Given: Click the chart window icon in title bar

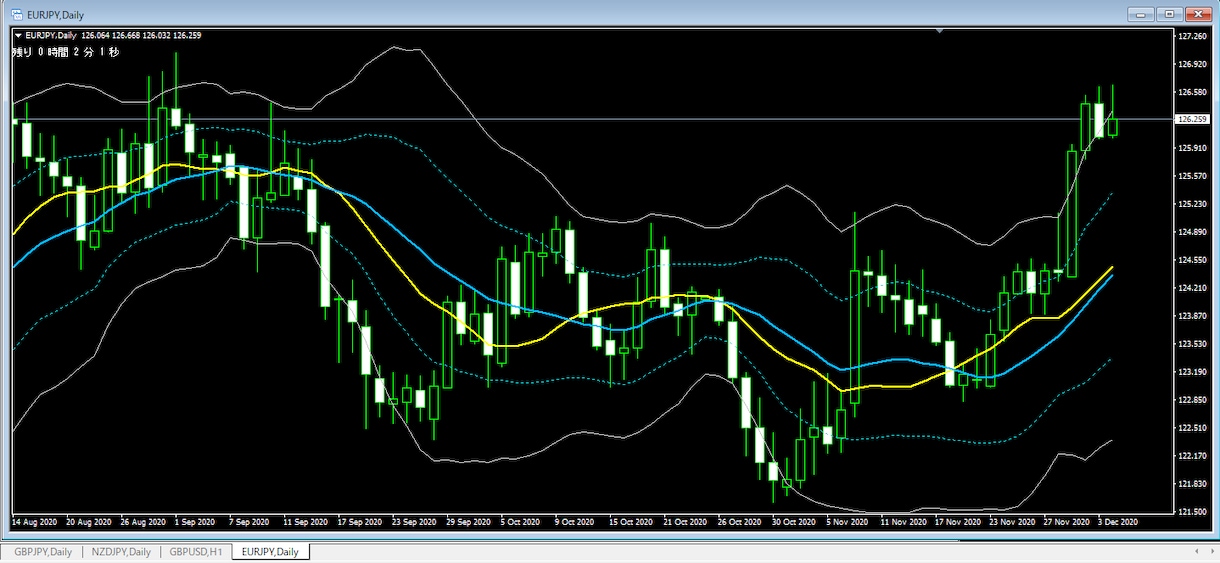Looking at the screenshot, I should [x=17, y=14].
